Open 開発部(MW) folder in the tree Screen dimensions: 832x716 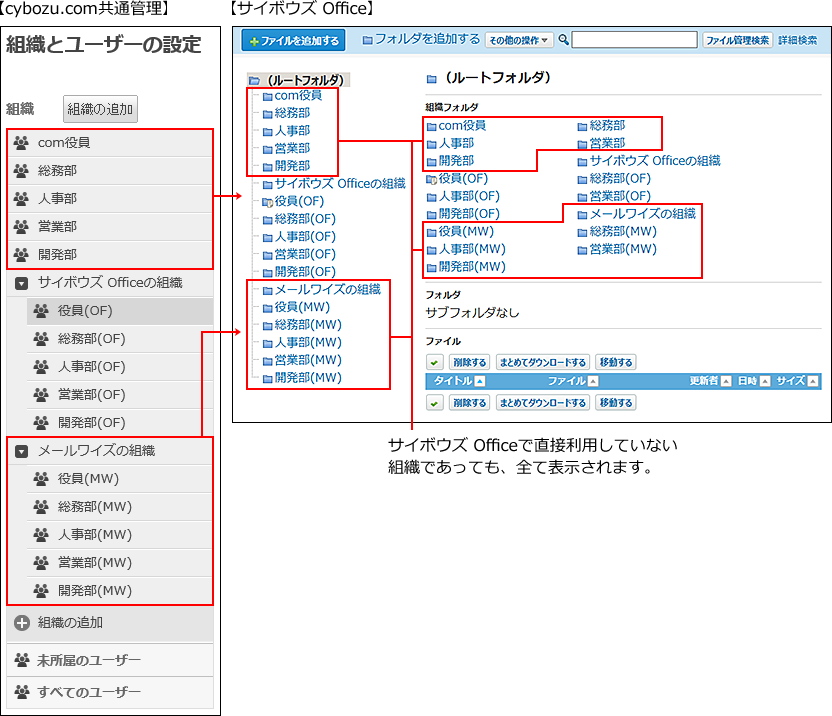click(308, 377)
